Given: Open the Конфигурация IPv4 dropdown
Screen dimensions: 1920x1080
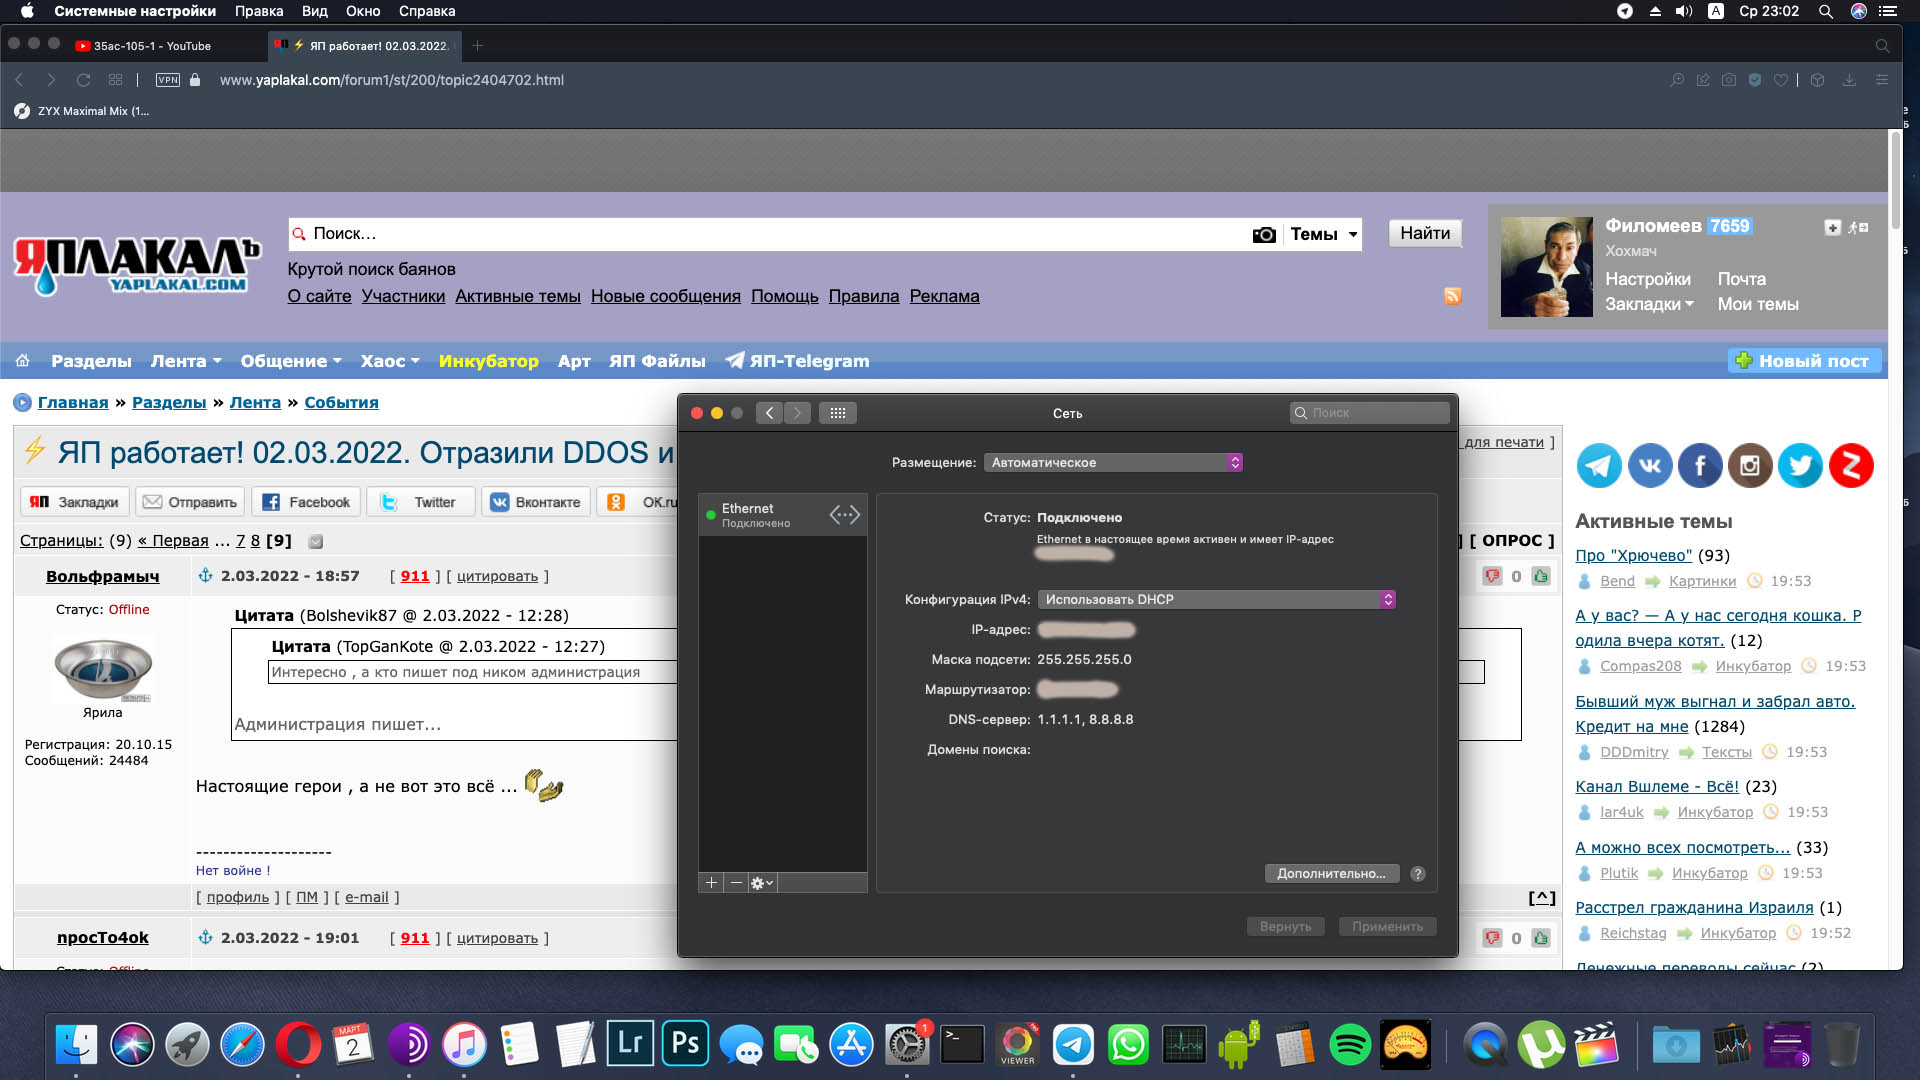Looking at the screenshot, I should (x=1216, y=599).
